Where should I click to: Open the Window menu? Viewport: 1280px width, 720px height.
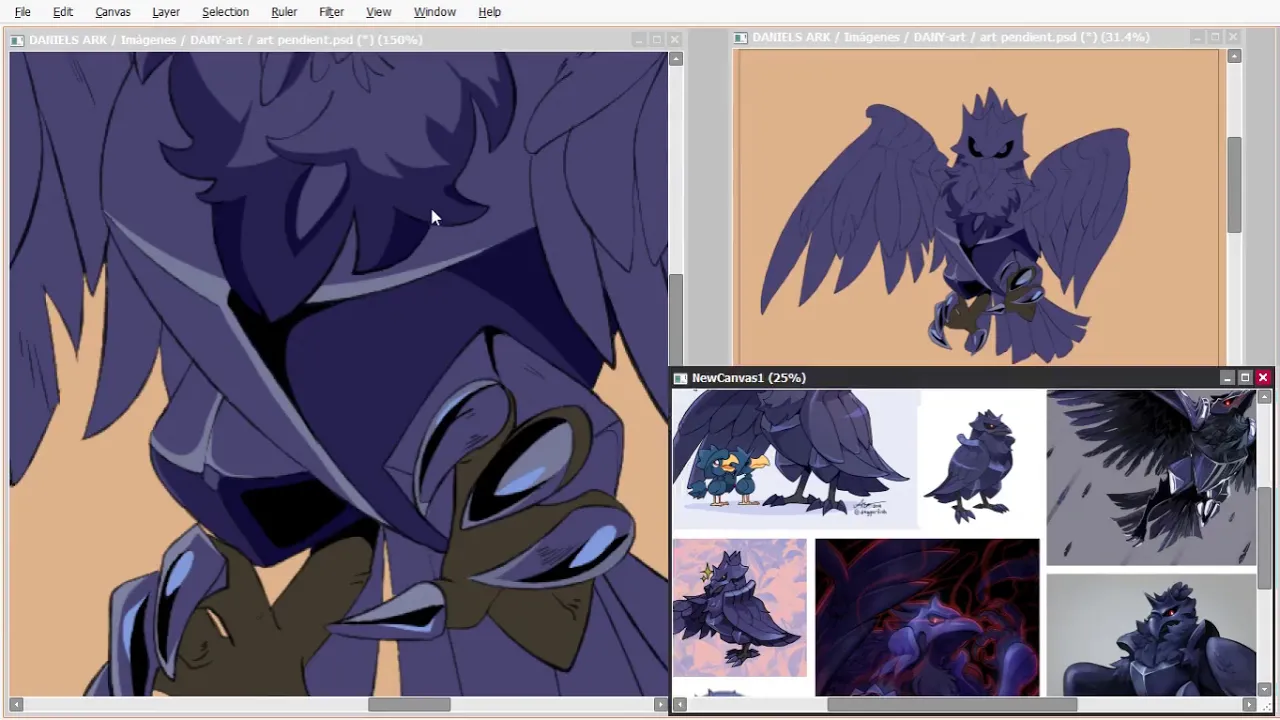click(x=435, y=12)
